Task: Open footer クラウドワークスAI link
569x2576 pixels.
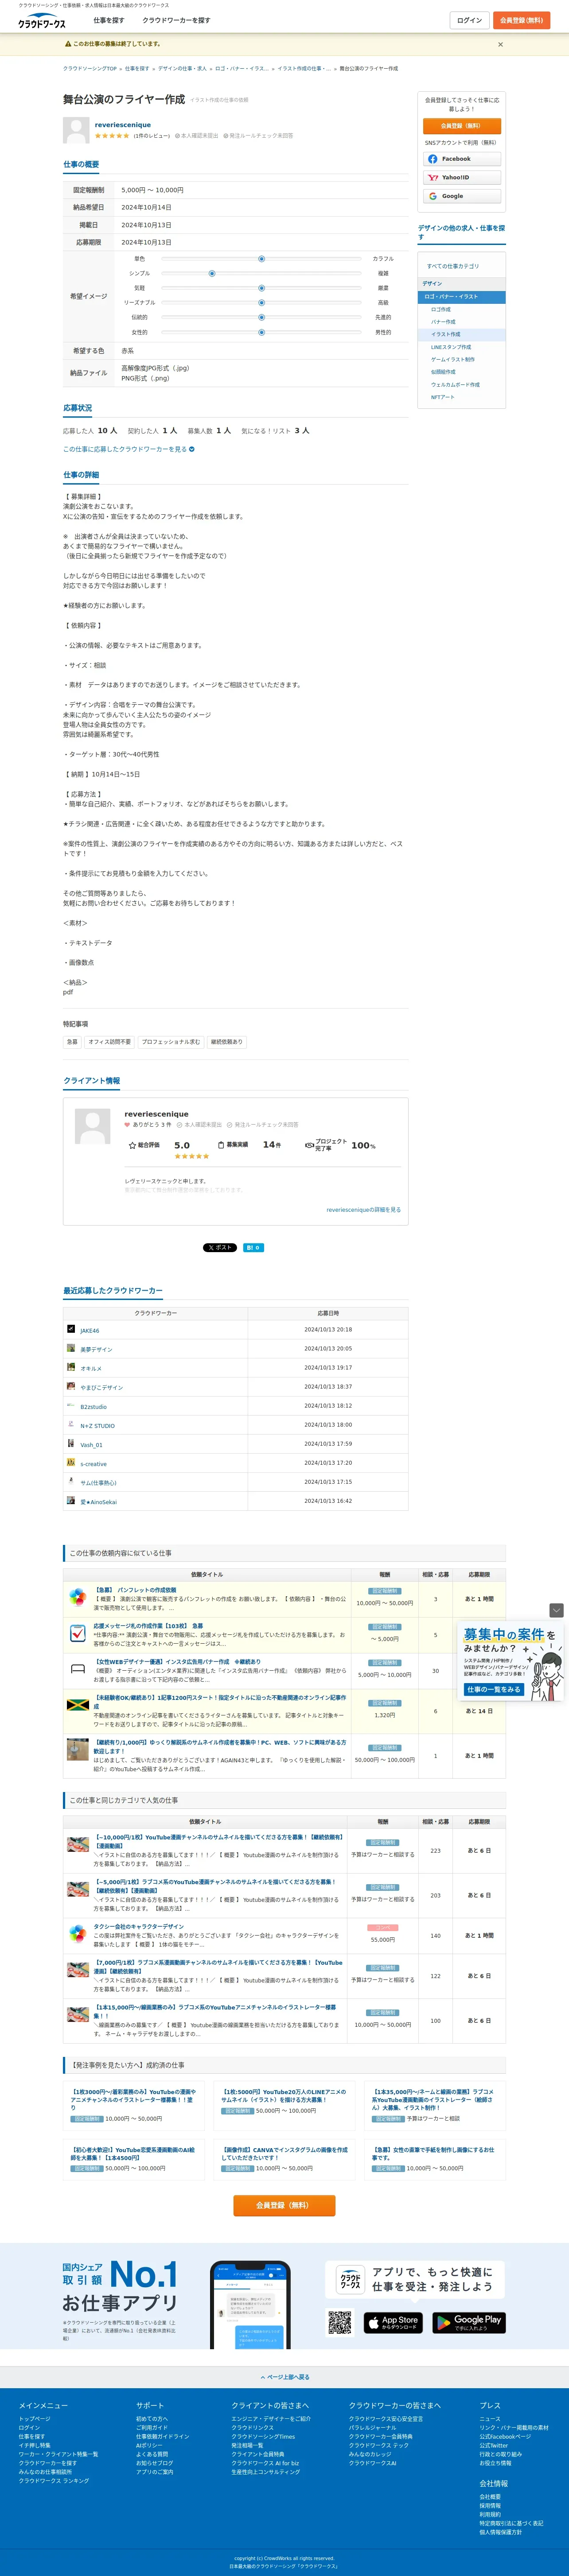Action: (x=372, y=2463)
